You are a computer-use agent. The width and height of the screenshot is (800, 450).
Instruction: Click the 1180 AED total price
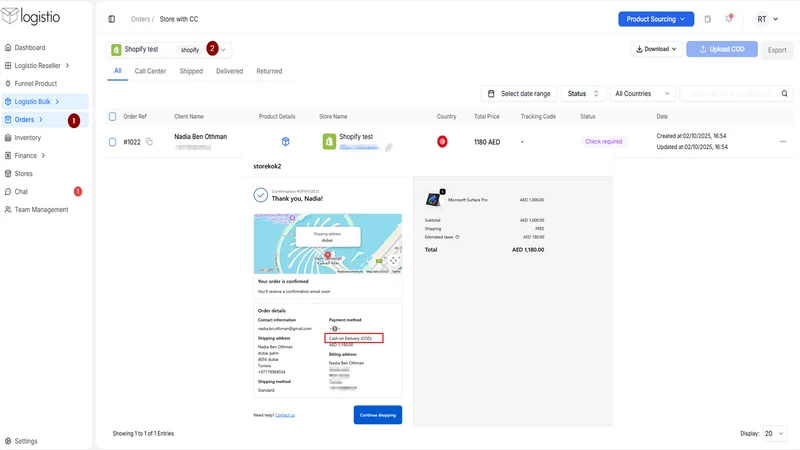[487, 142]
